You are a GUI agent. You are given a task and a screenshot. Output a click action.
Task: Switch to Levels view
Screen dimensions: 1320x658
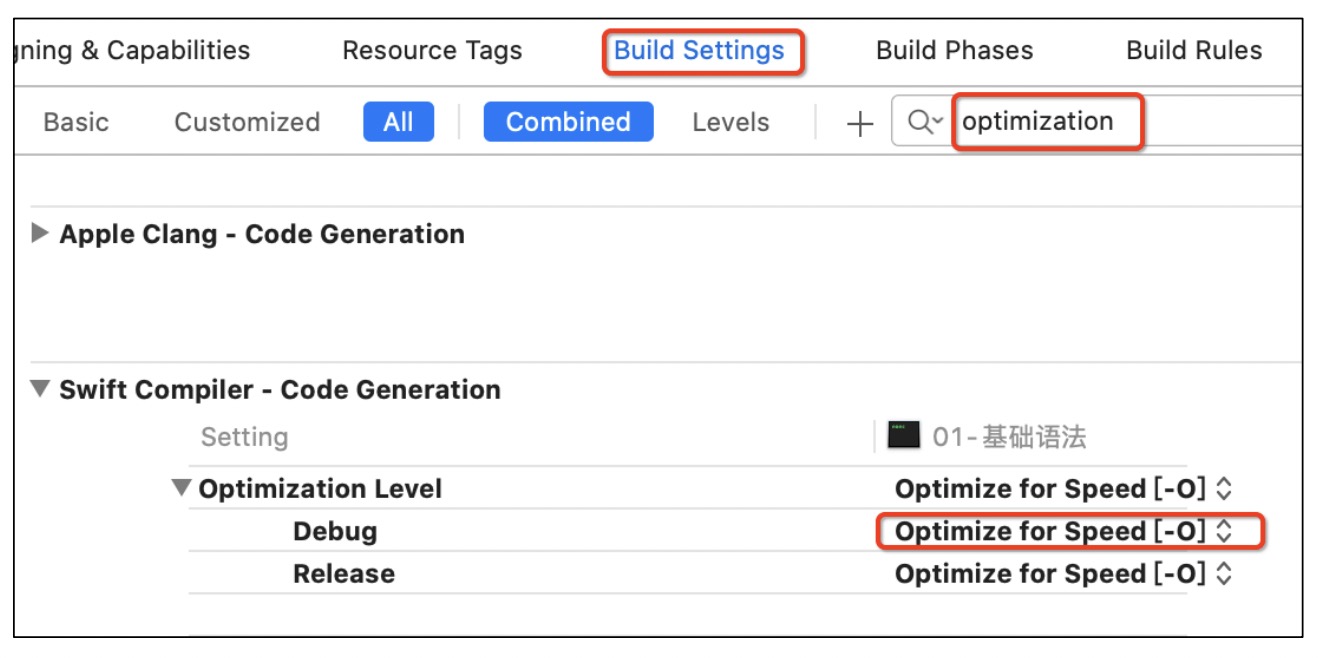click(x=730, y=122)
